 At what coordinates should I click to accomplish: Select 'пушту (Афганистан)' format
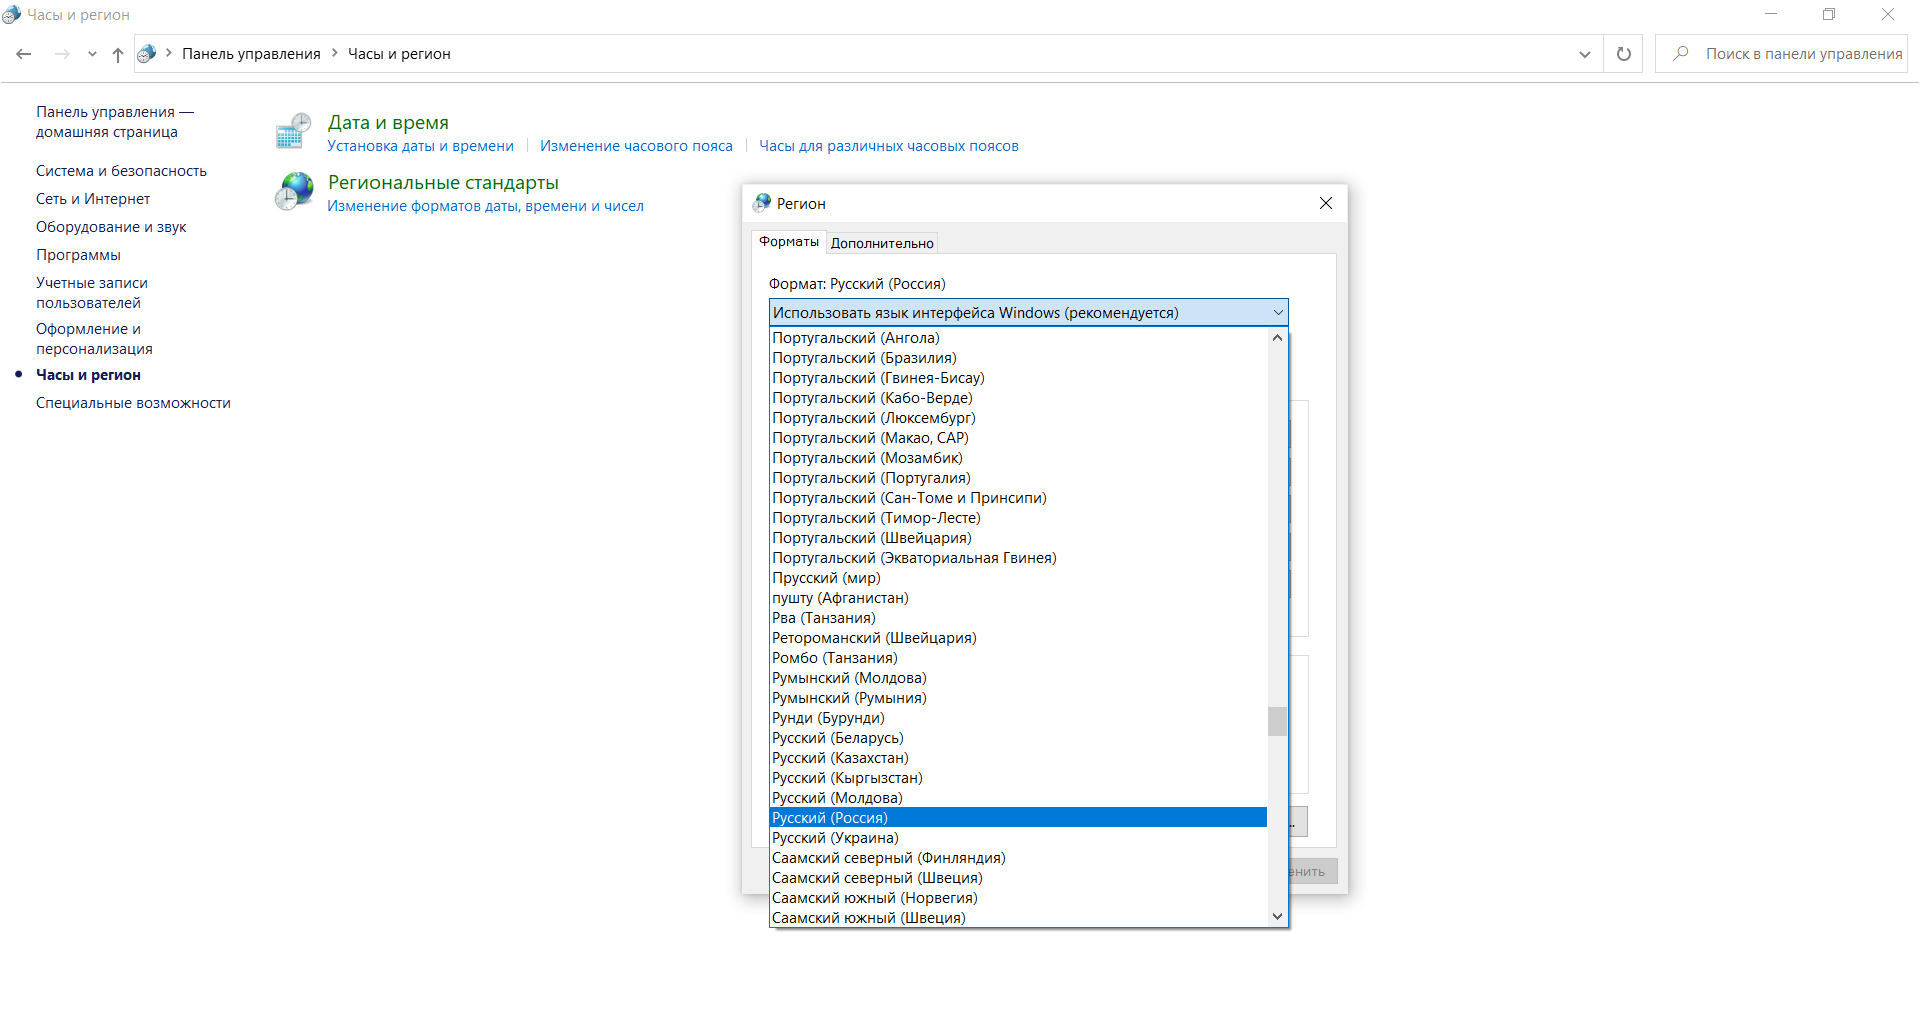1018,598
